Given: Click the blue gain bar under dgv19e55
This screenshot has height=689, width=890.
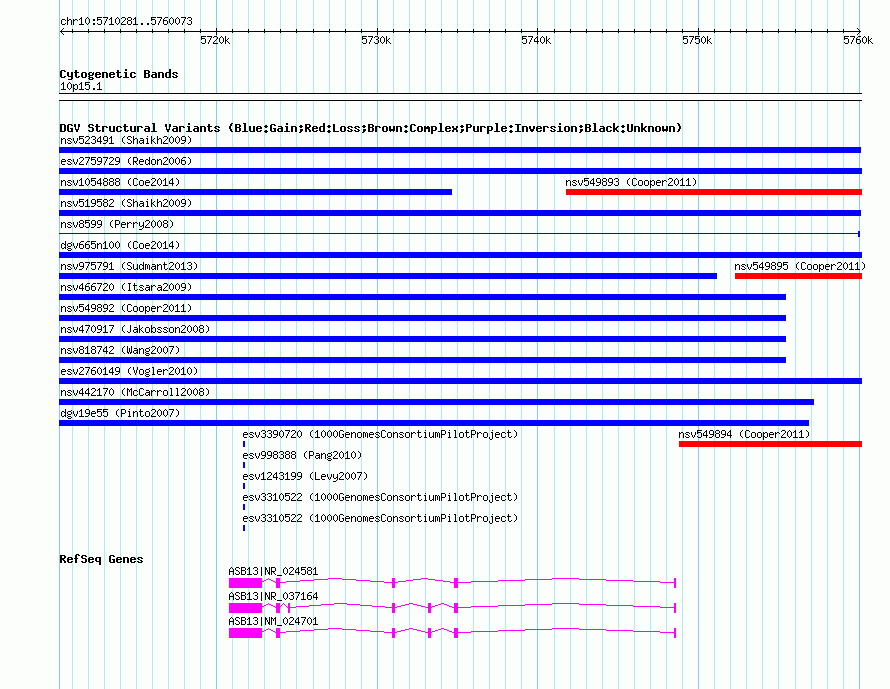Looking at the screenshot, I should 434,423.
